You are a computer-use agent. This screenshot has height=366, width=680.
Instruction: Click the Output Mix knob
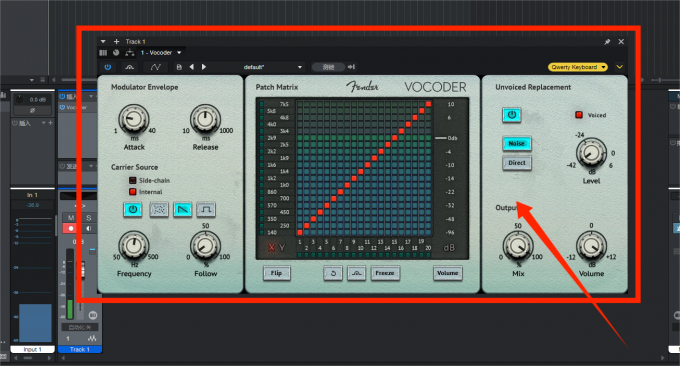518,246
